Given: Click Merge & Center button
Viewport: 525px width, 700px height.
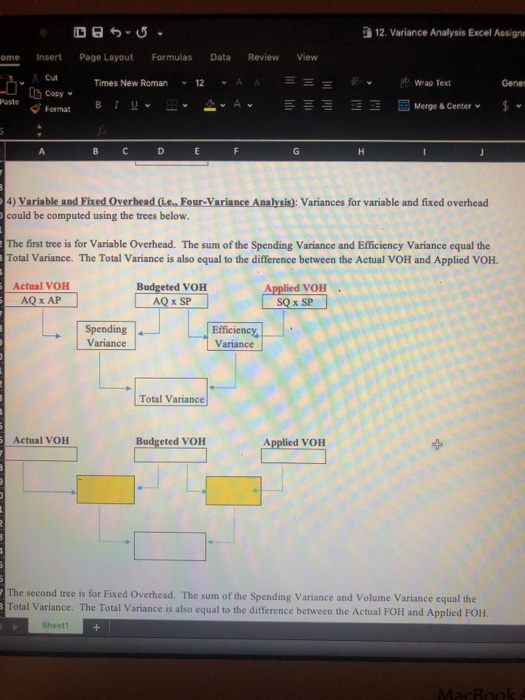Looking at the screenshot, I should (x=434, y=106).
